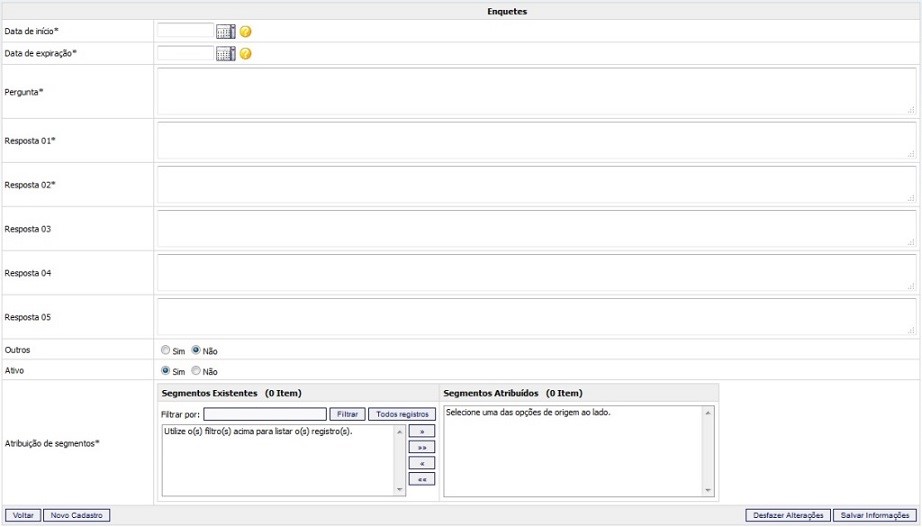Set Ativo to Sim
Screen dimensions: 922x527
(166, 370)
